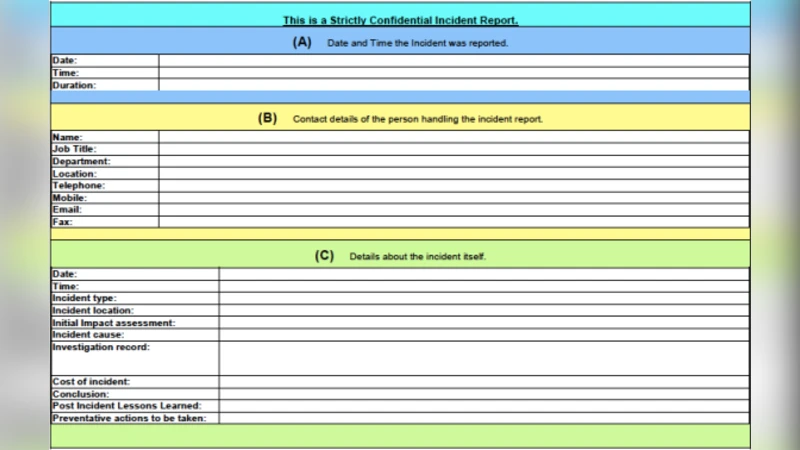Click the Preventative actions to be taken field

click(483, 418)
